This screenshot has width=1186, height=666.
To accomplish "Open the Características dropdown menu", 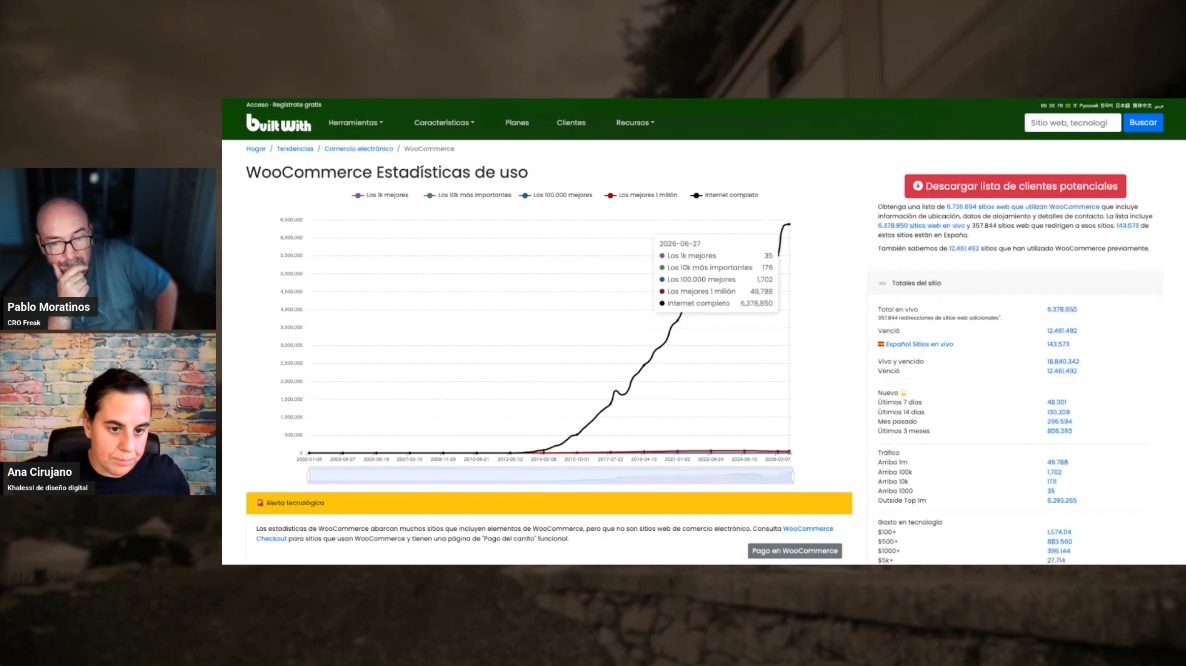I will 444,122.
